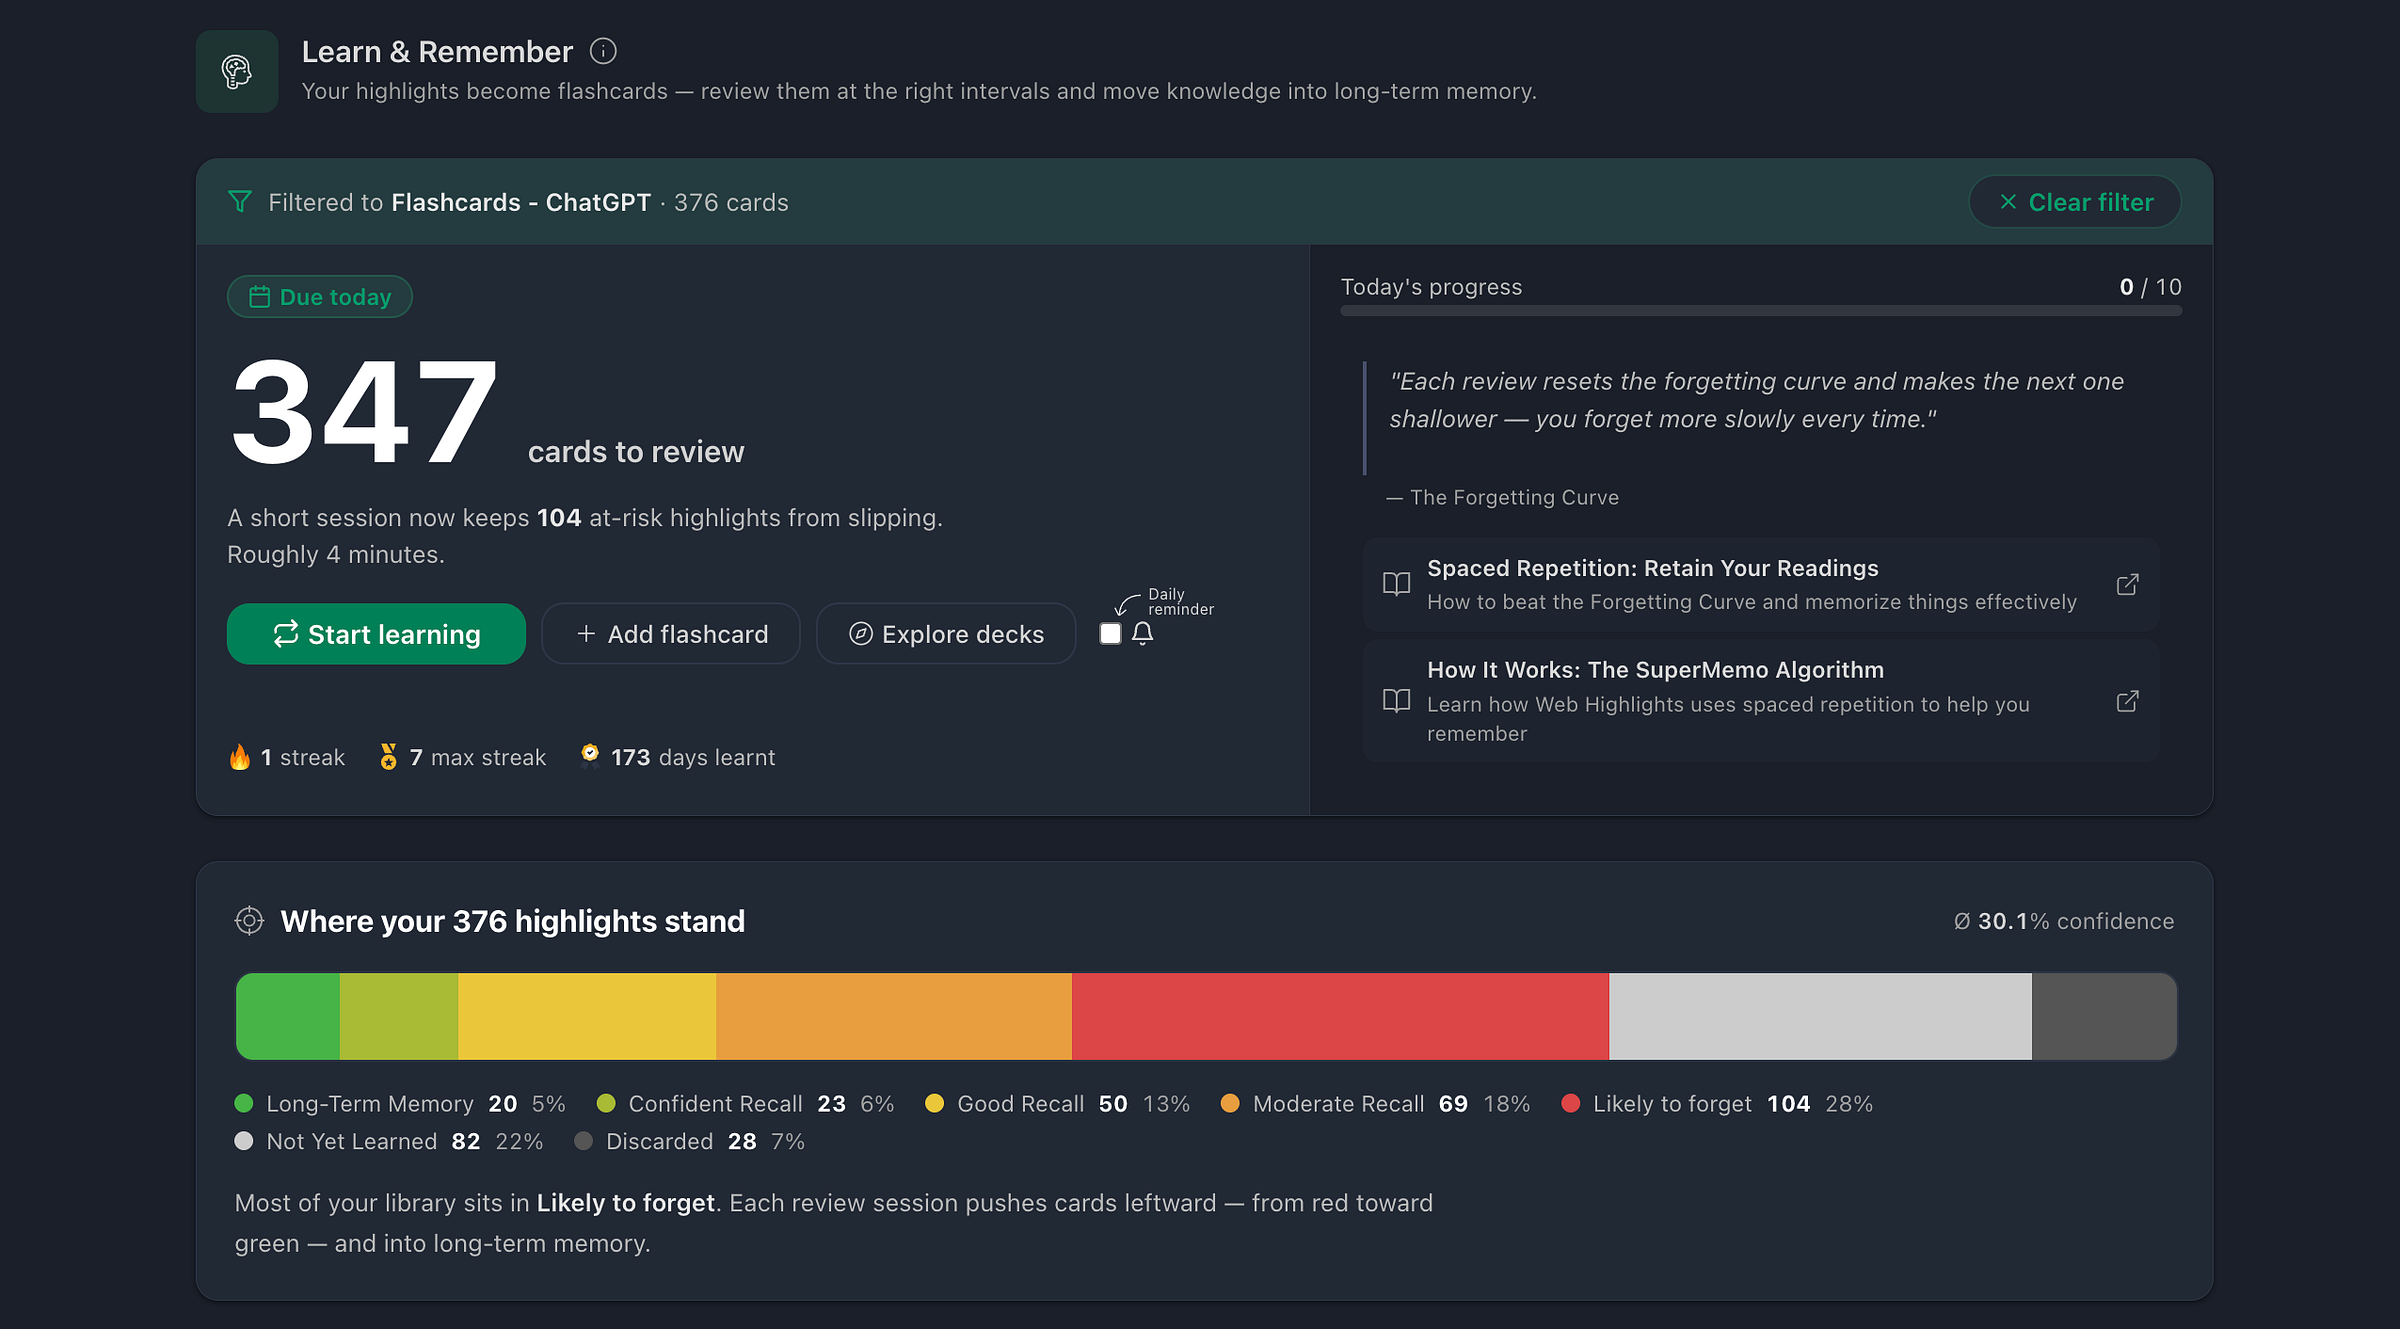2400x1329 pixels.
Task: Open Explore decks
Action: click(x=946, y=634)
